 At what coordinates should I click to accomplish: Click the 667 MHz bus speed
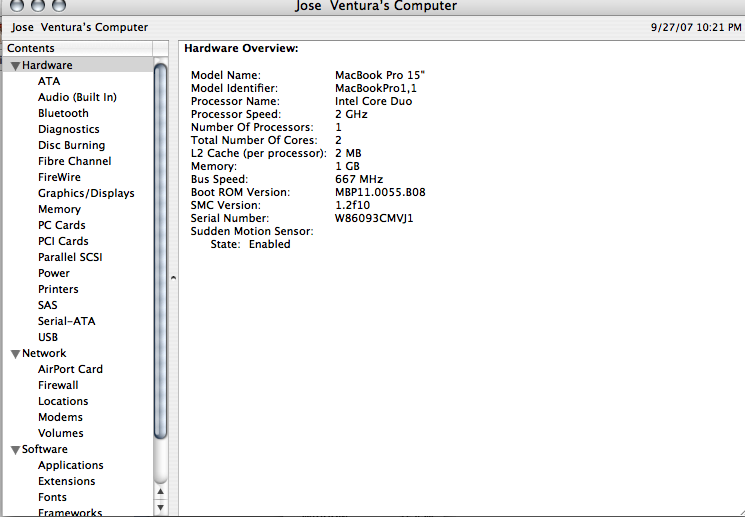click(359, 179)
